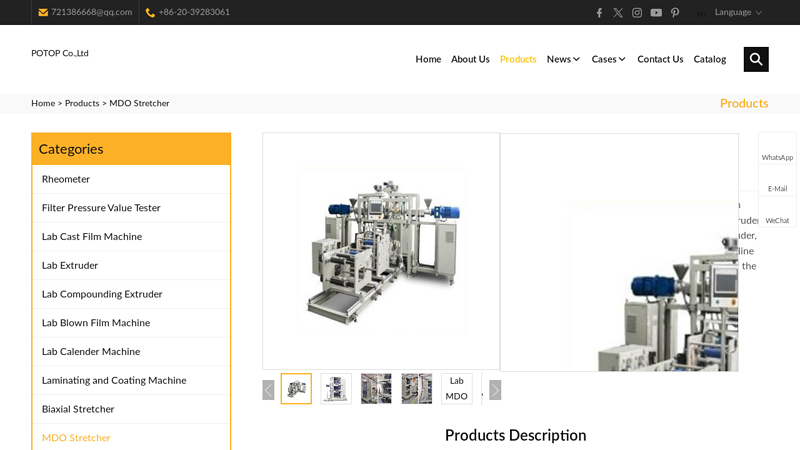The width and height of the screenshot is (800, 450).
Task: Click Products in the breadcrumb
Action: point(82,103)
